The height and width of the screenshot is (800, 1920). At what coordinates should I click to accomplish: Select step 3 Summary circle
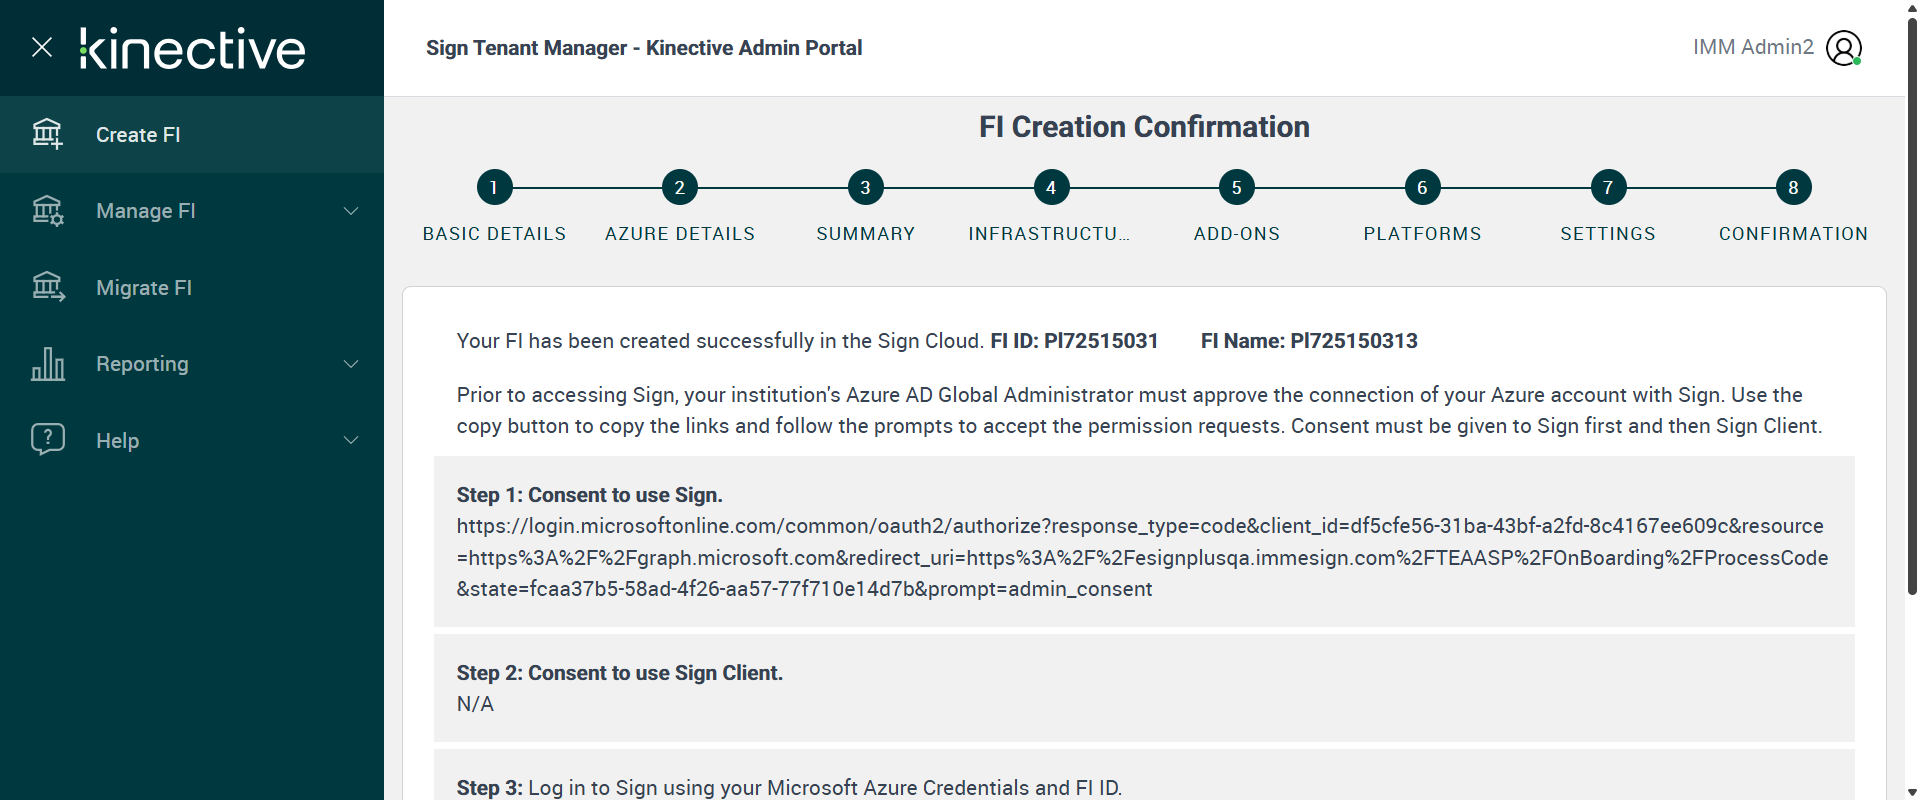tap(865, 187)
